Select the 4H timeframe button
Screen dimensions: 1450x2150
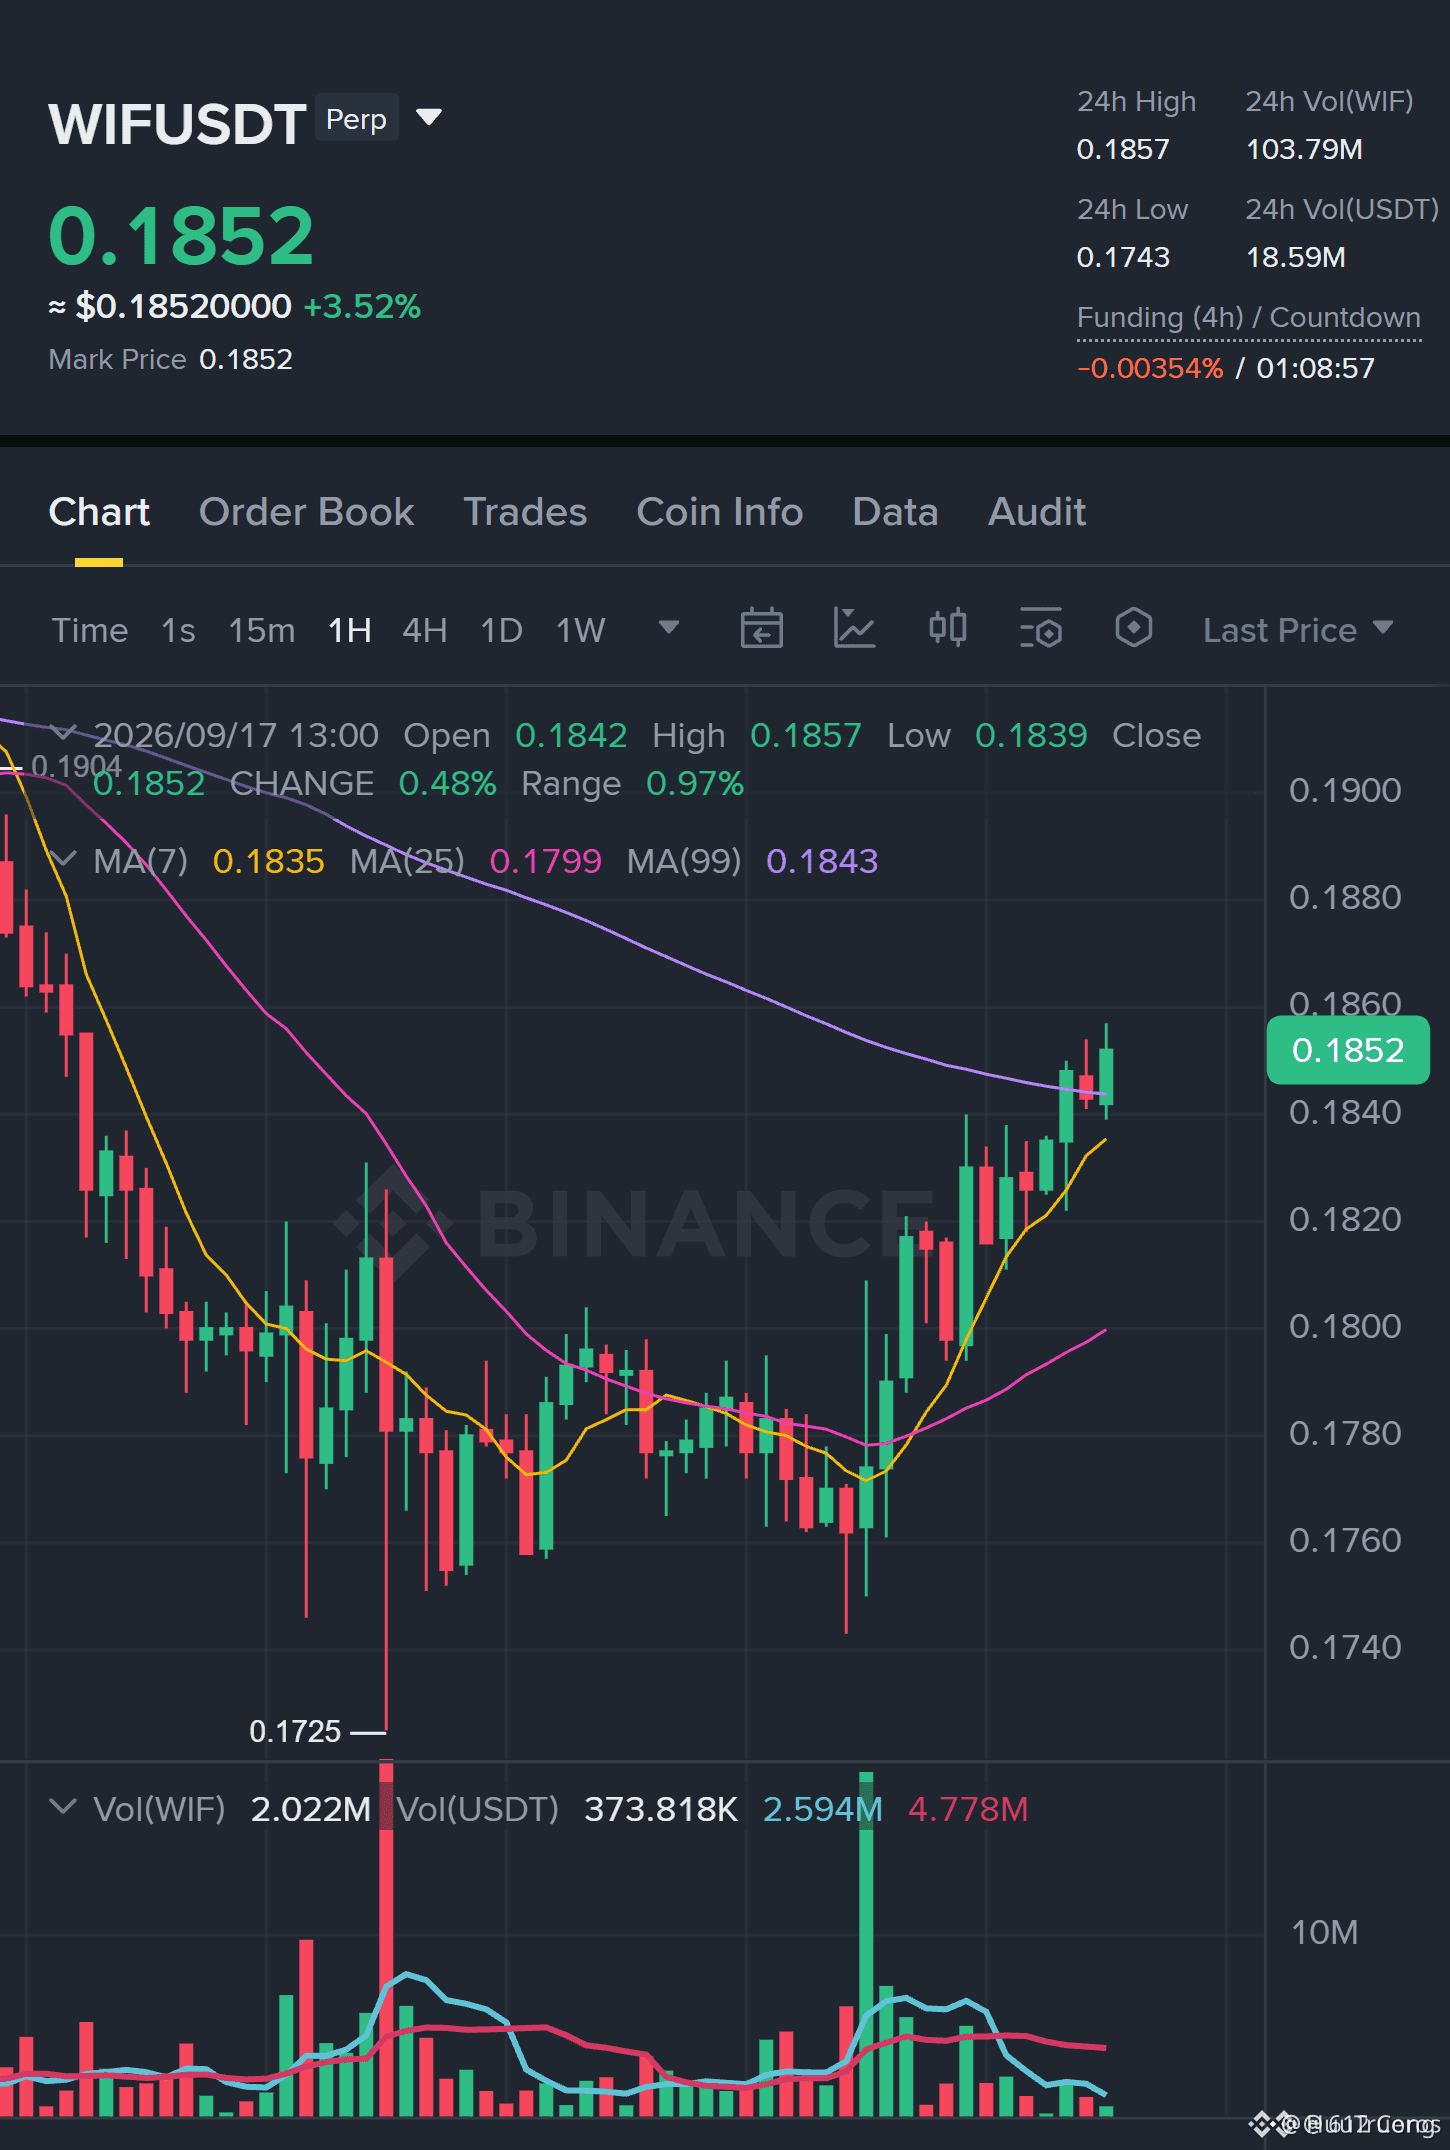tap(425, 630)
